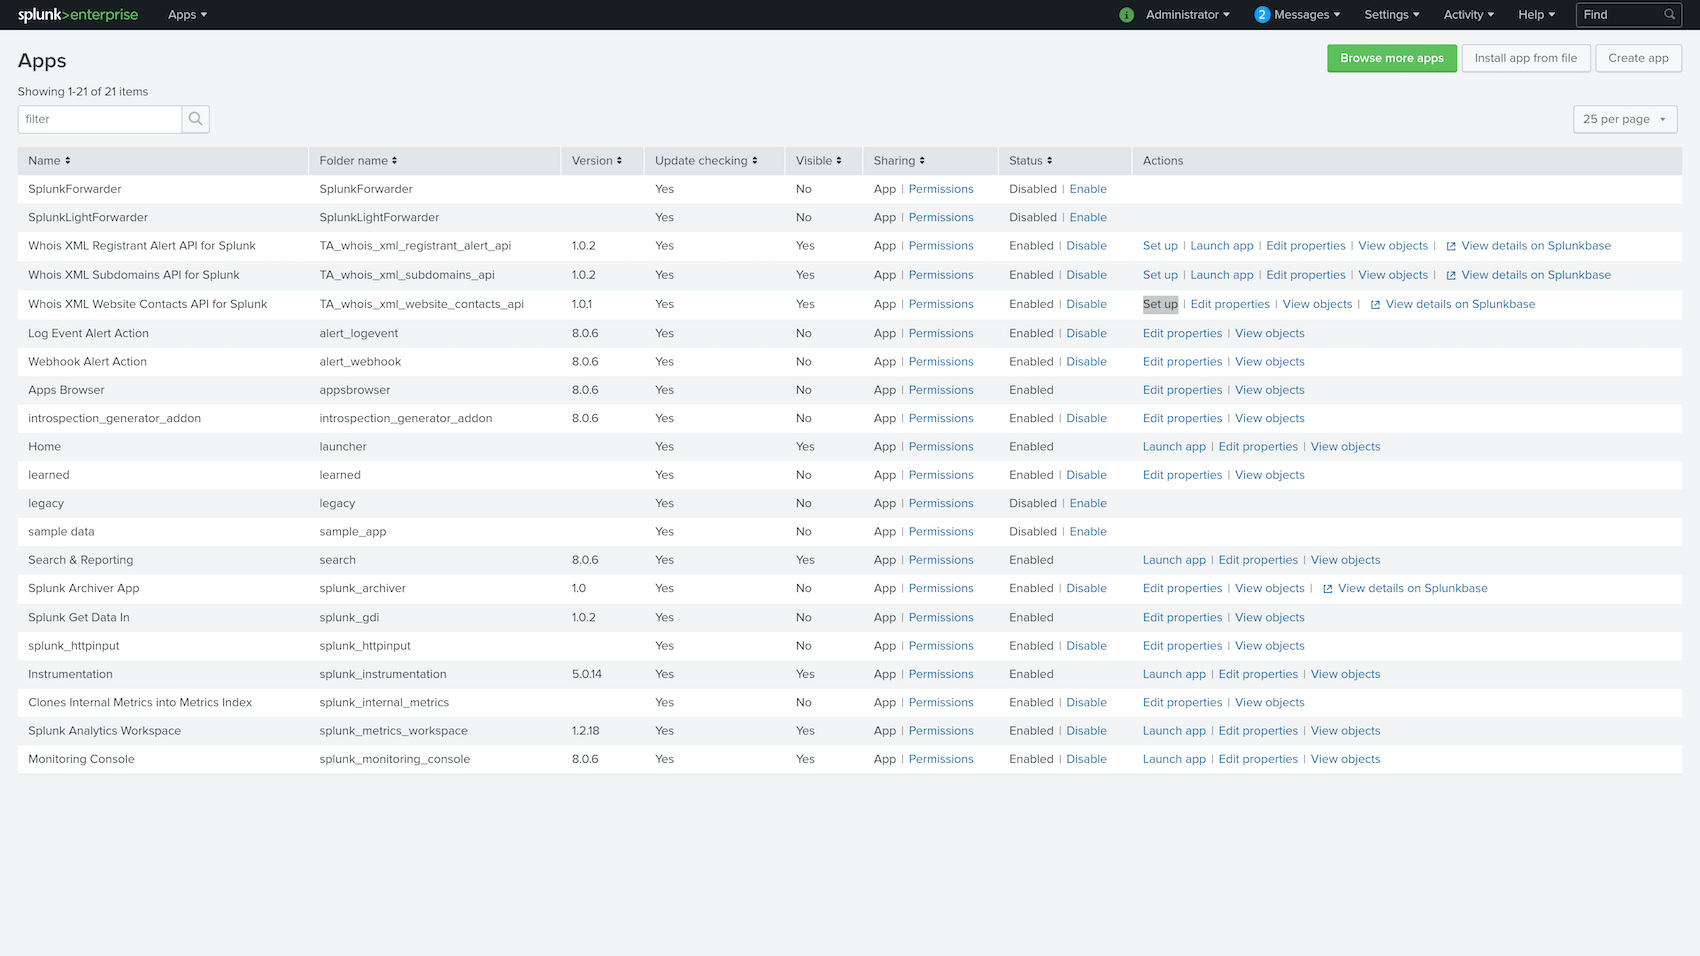Sort table by Visible column
Image resolution: width=1700 pixels, height=956 pixels.
[x=819, y=161]
